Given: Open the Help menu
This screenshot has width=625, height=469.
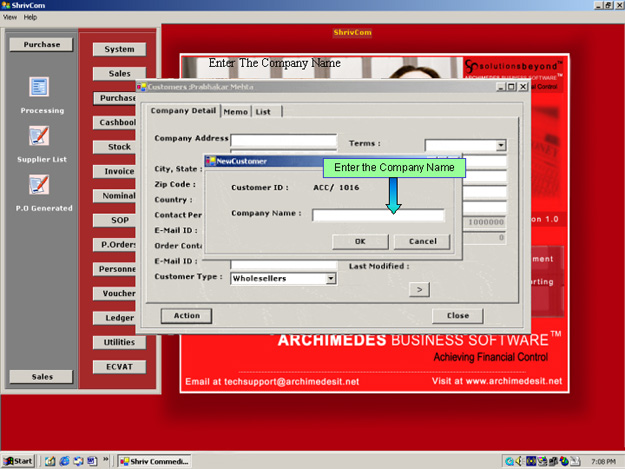Looking at the screenshot, I should pyautogui.click(x=31, y=17).
